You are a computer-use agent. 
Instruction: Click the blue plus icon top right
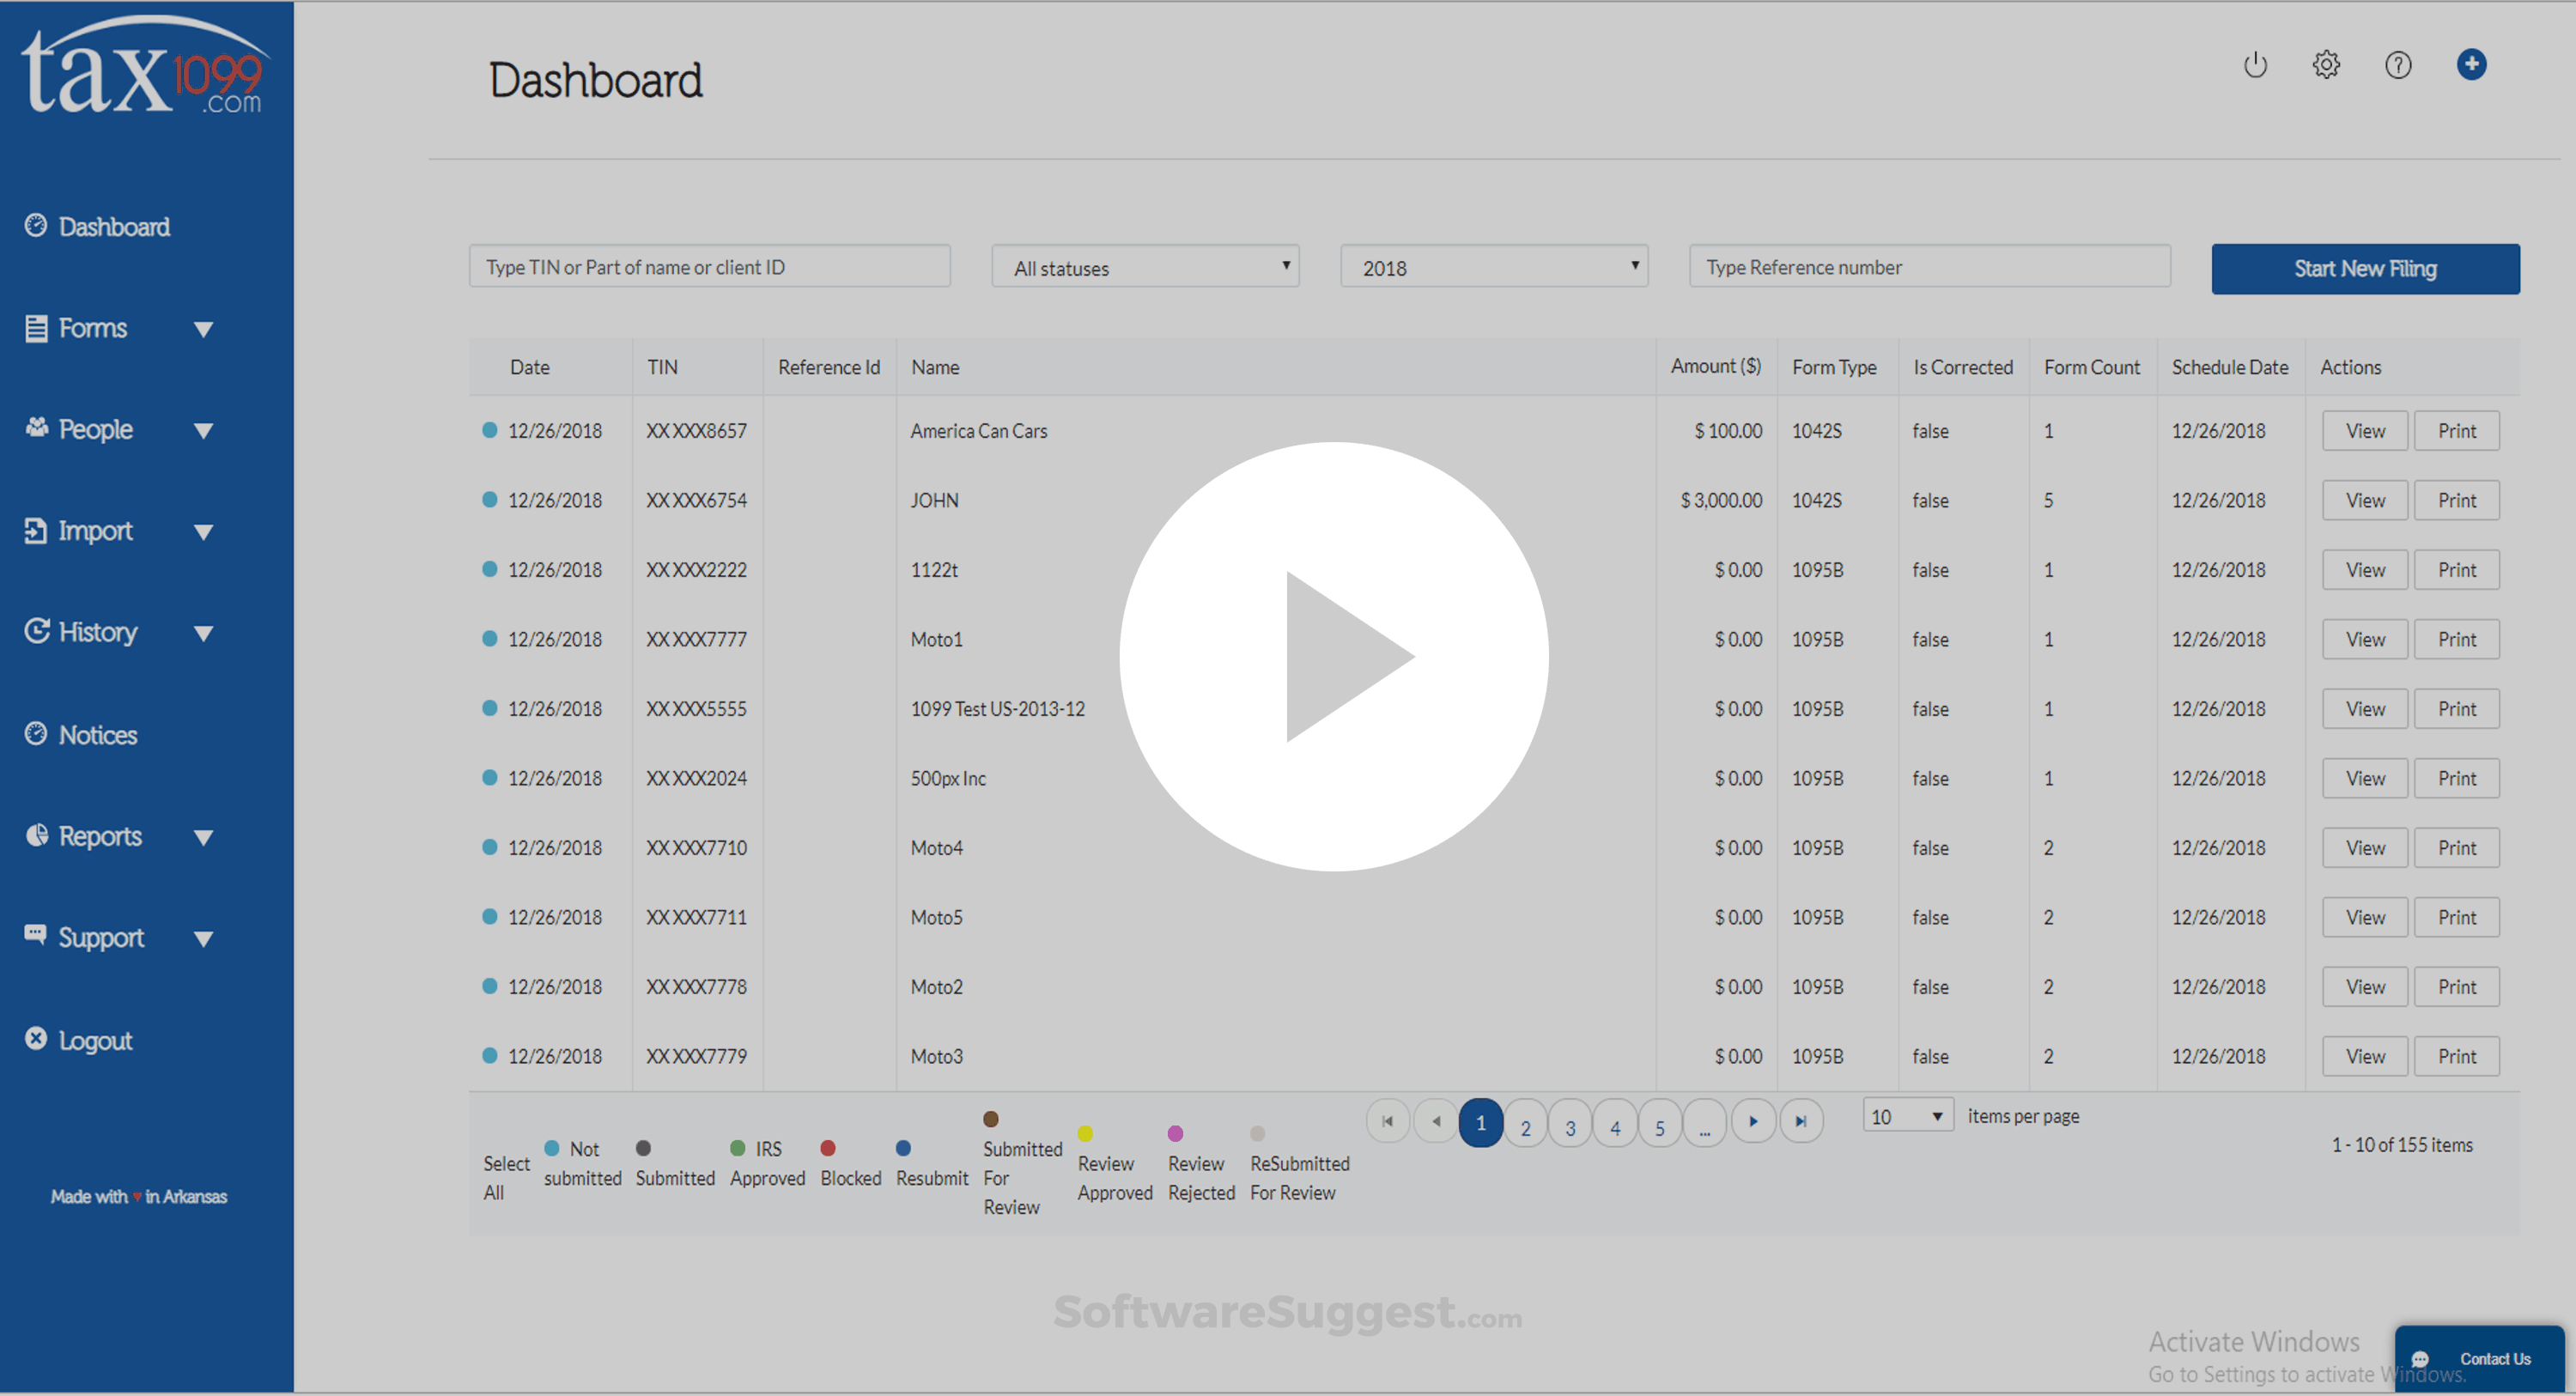(2471, 64)
